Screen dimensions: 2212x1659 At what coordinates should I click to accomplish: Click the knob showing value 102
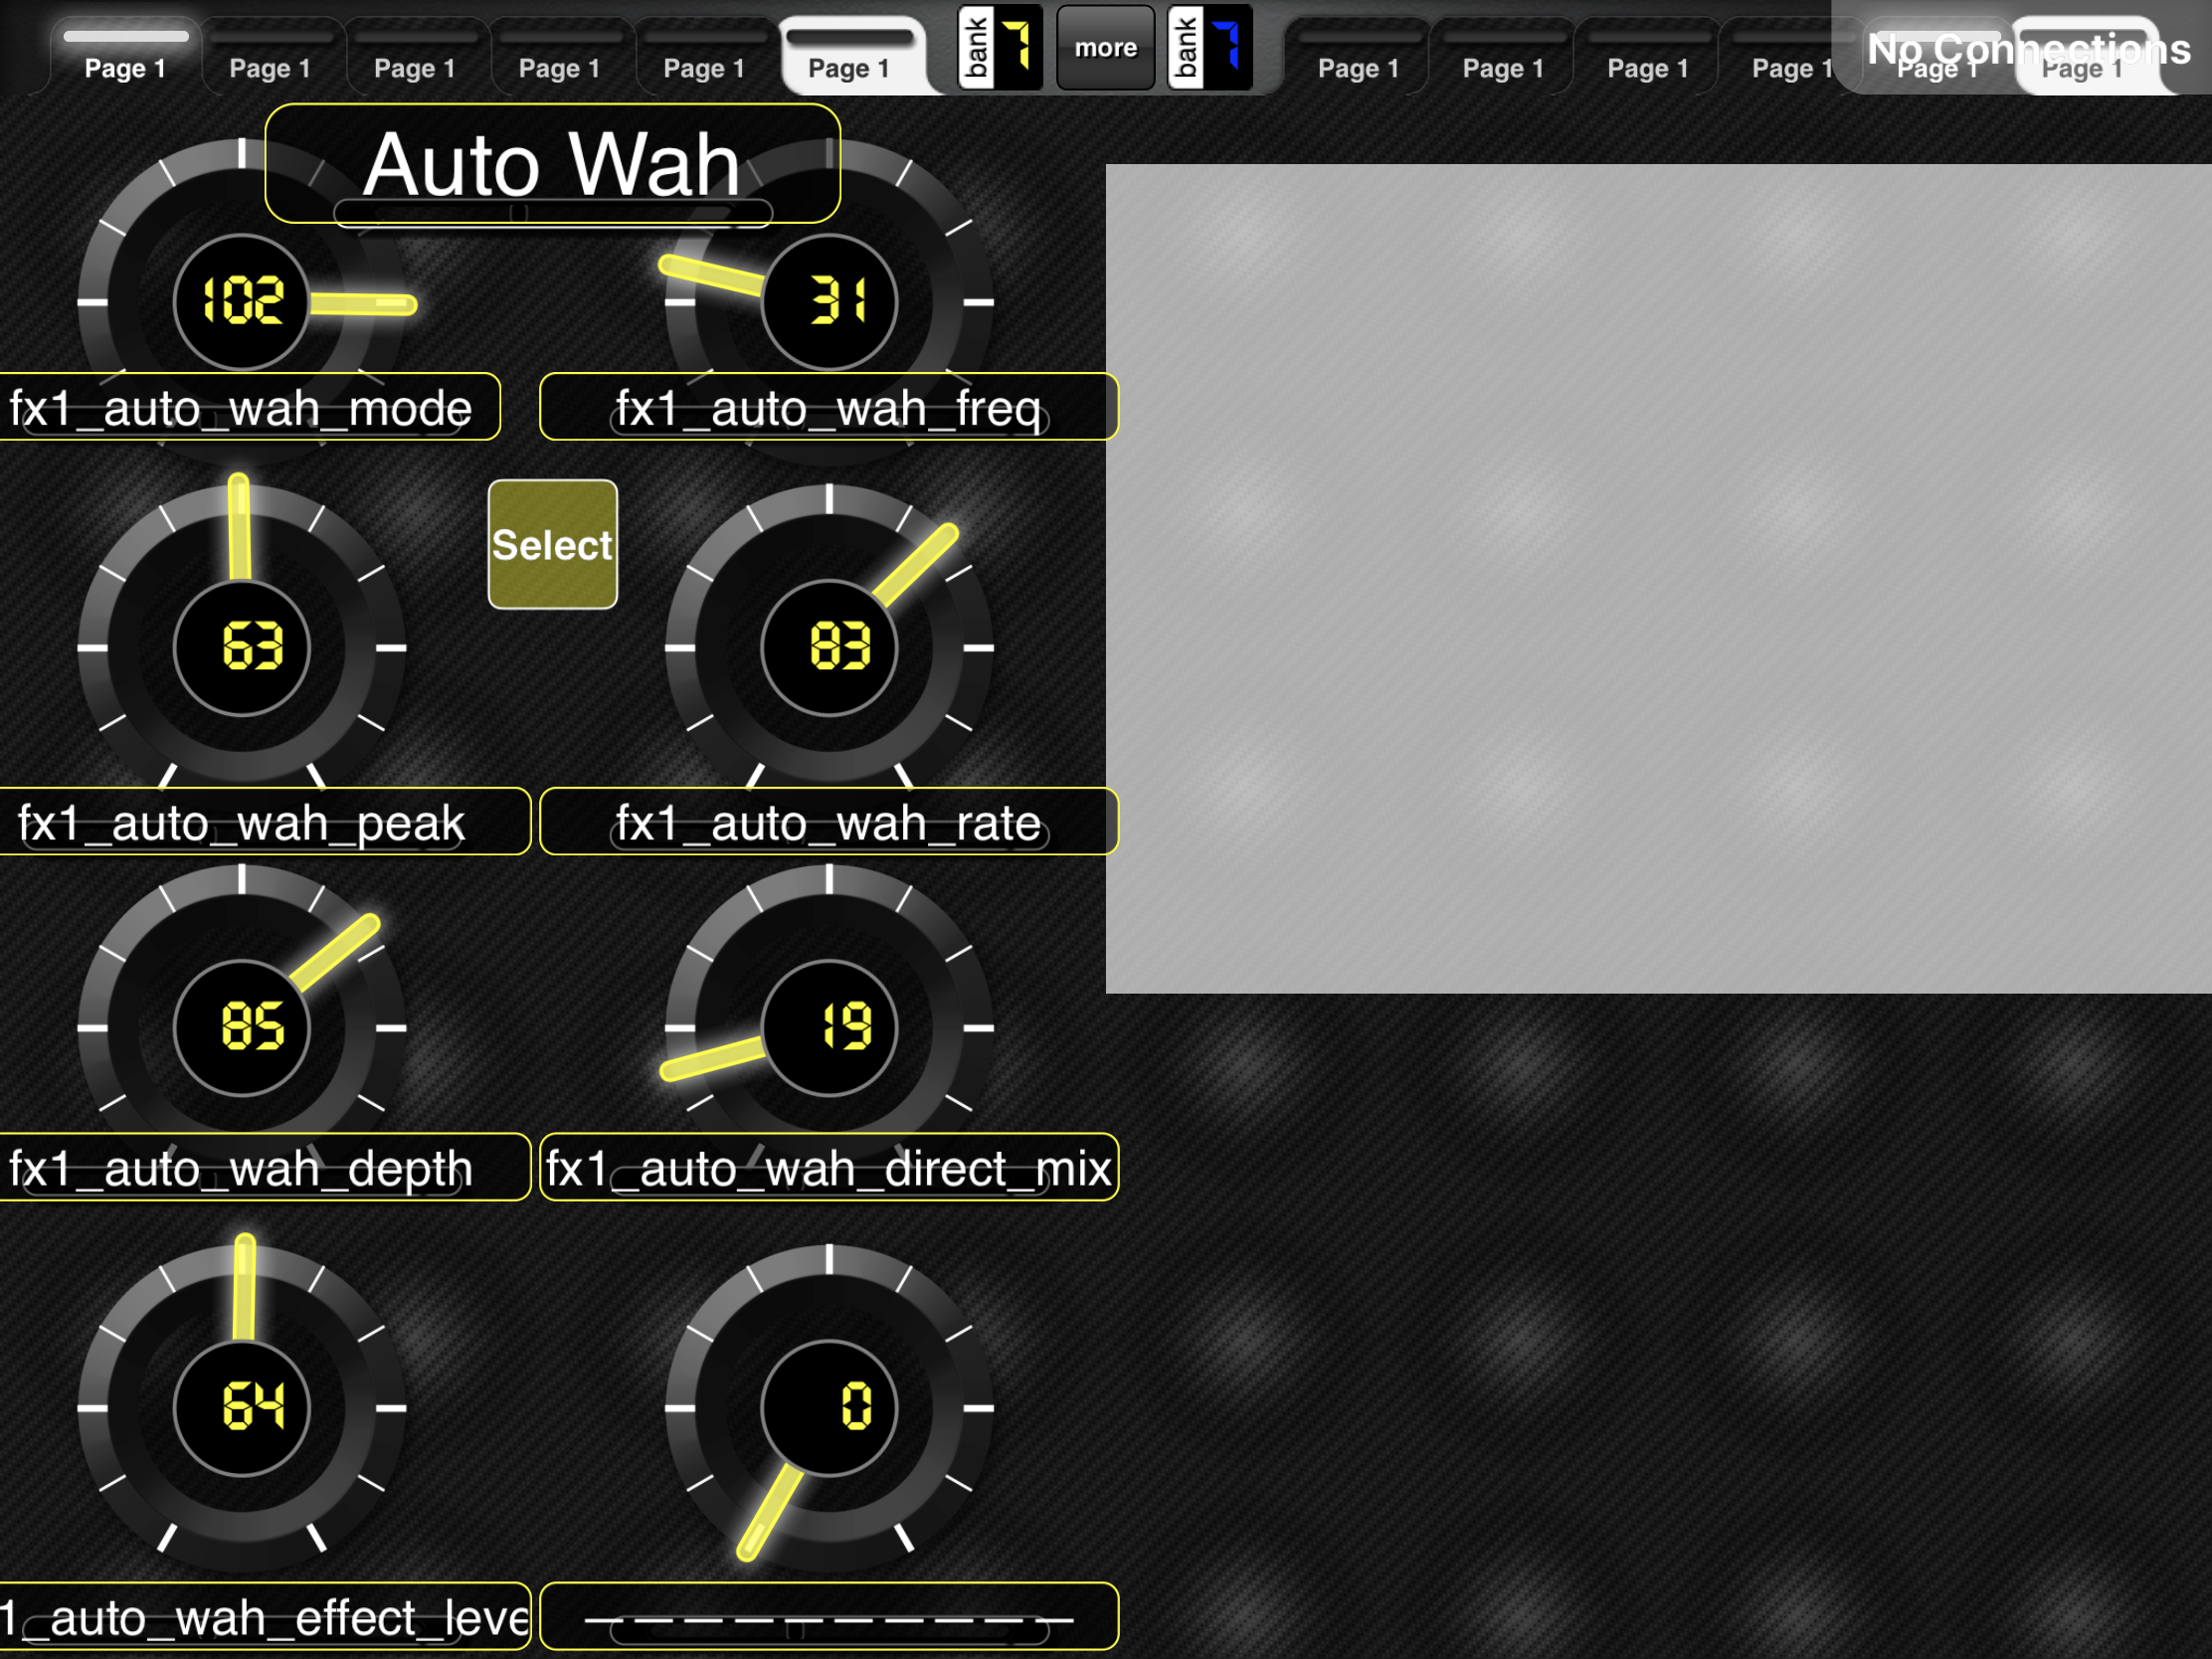pos(242,301)
